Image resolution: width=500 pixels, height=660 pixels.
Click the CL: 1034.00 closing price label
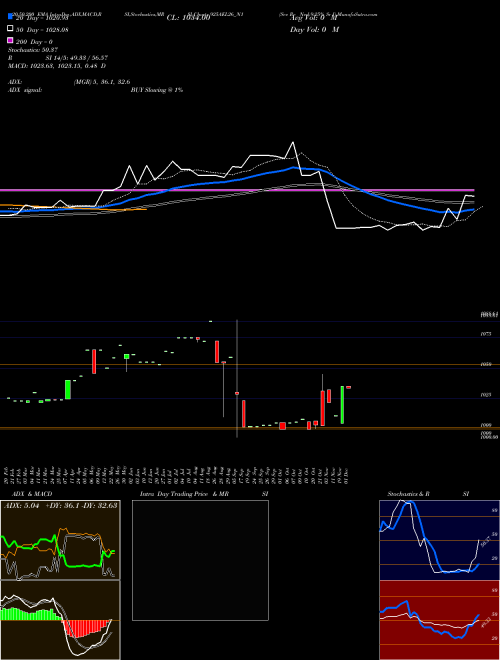point(188,18)
